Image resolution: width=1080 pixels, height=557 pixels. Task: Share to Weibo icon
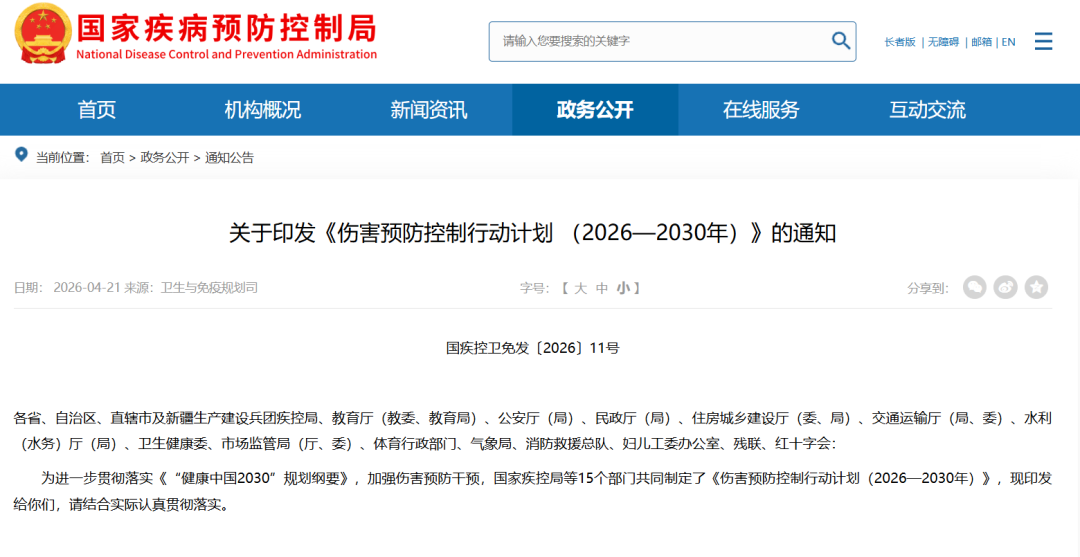pos(1006,287)
